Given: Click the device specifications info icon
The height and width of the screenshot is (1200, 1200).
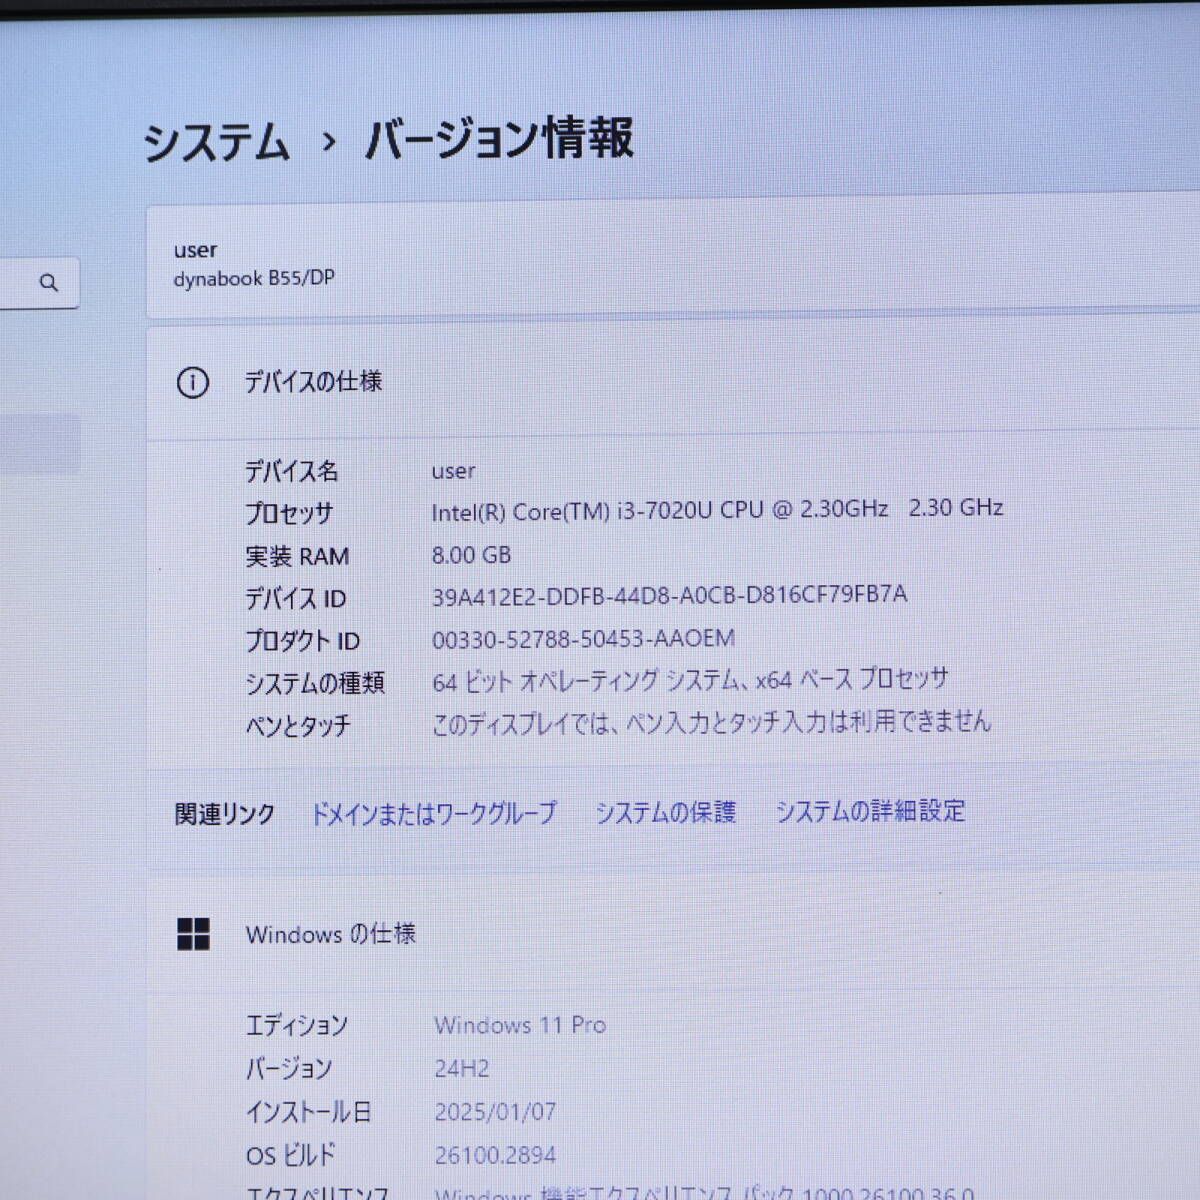Looking at the screenshot, I should 193,383.
